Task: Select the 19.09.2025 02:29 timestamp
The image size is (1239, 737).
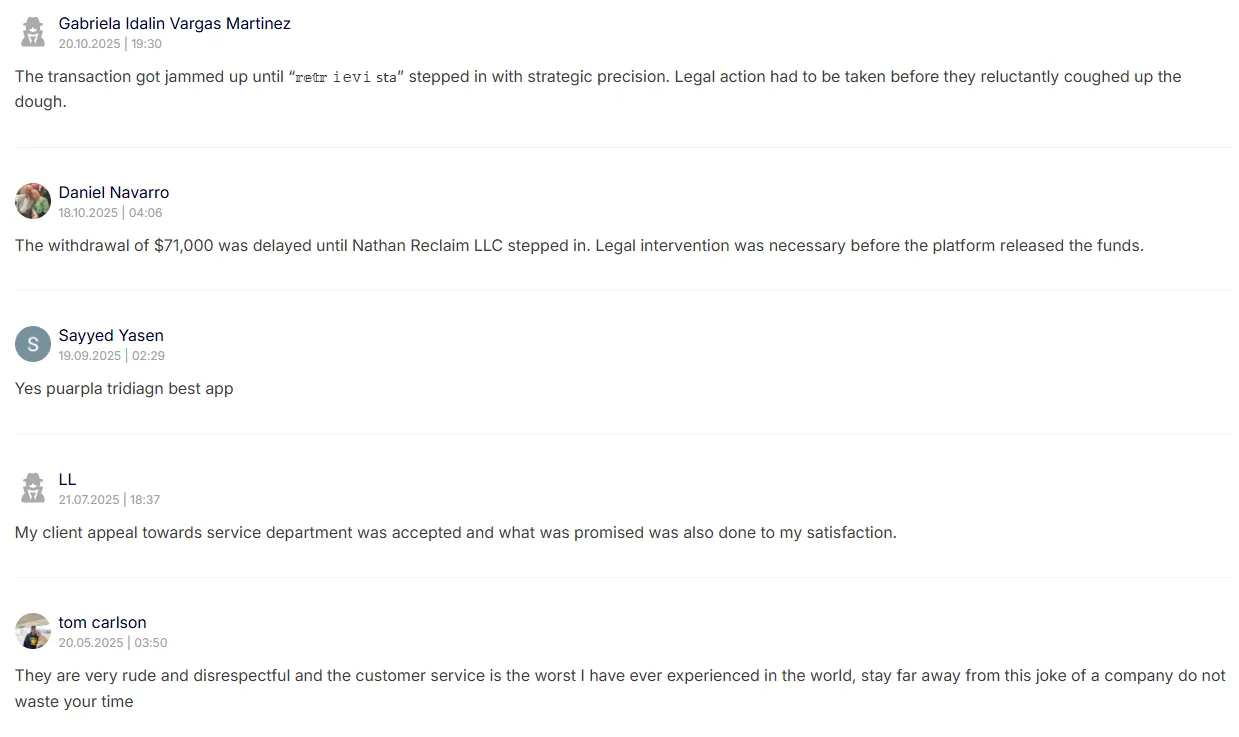Action: 112,356
